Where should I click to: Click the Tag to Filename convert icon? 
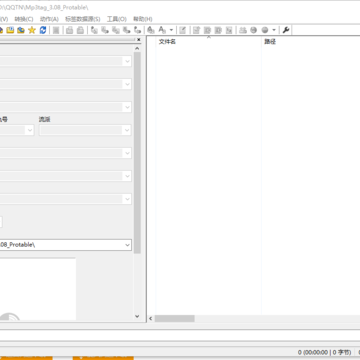(94, 30)
